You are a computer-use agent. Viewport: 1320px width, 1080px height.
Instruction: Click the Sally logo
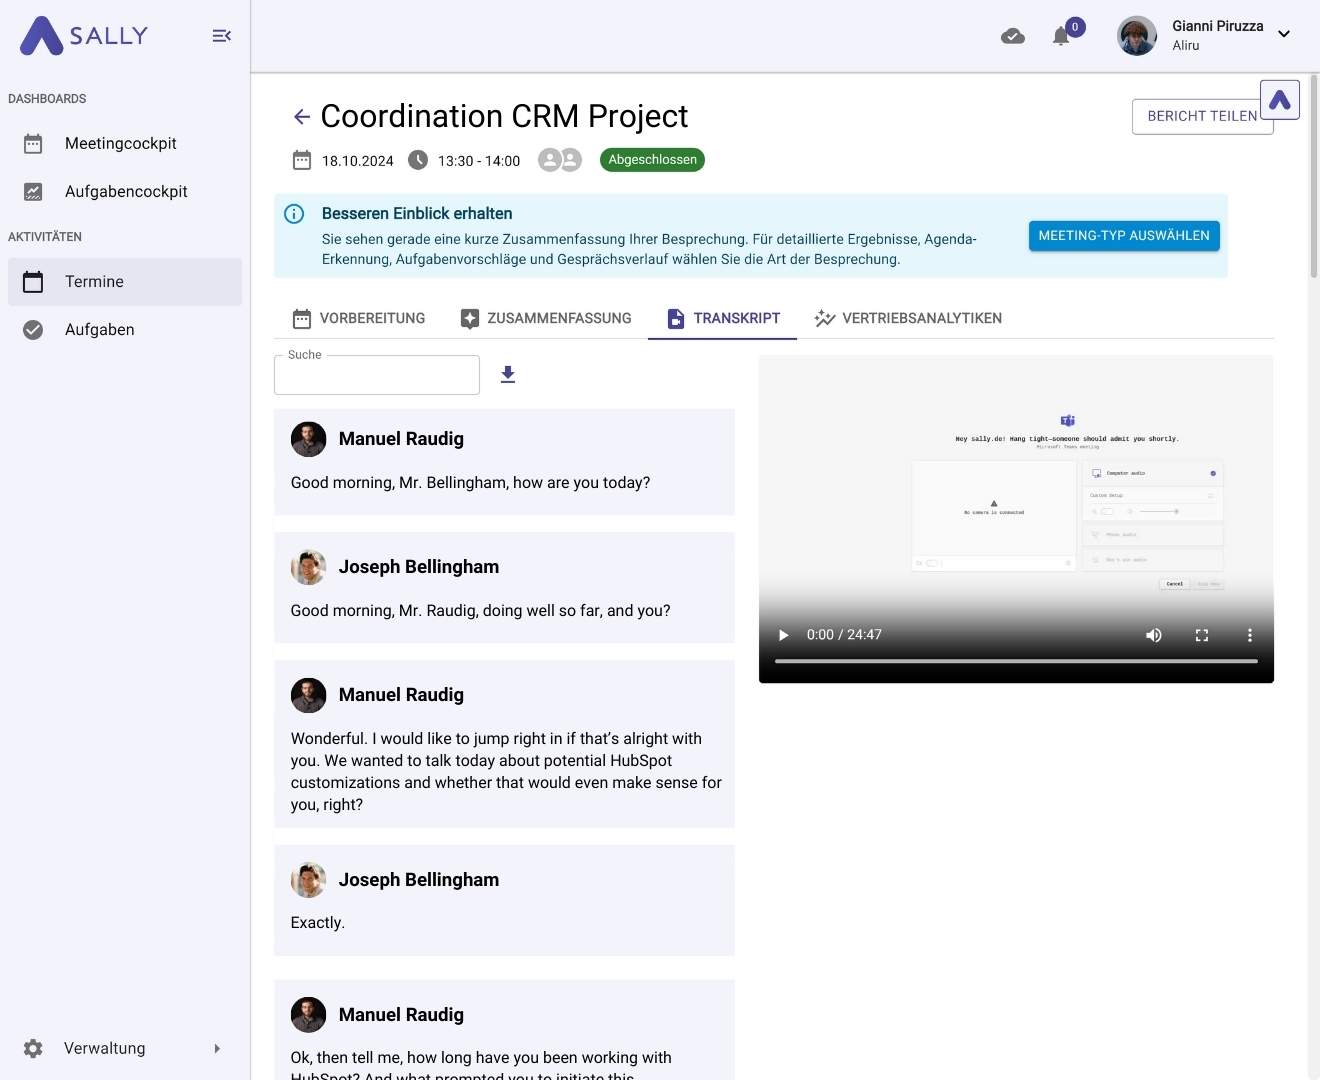pyautogui.click(x=84, y=36)
